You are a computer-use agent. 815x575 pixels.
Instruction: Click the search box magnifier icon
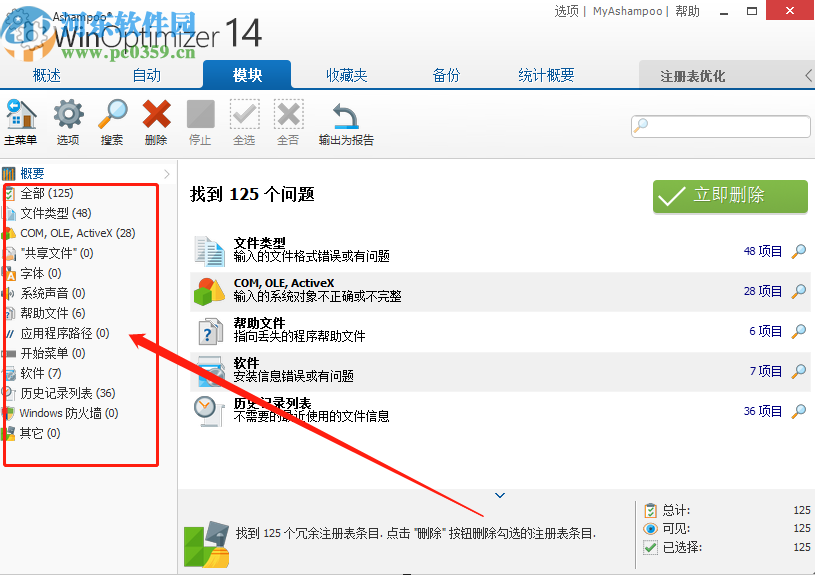(x=641, y=126)
